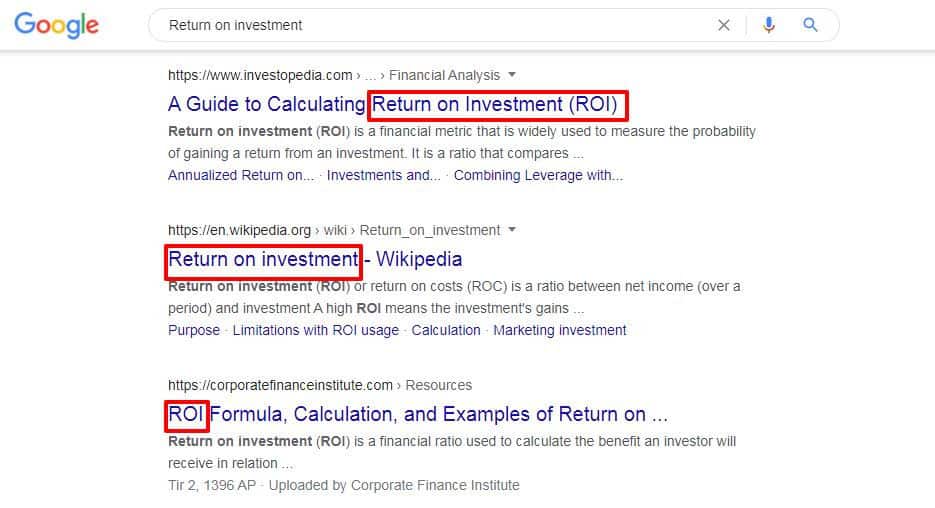Open dropdown arrow next to Wikipedia URL
Viewport: 935px width, 508px height.
[x=512, y=230]
